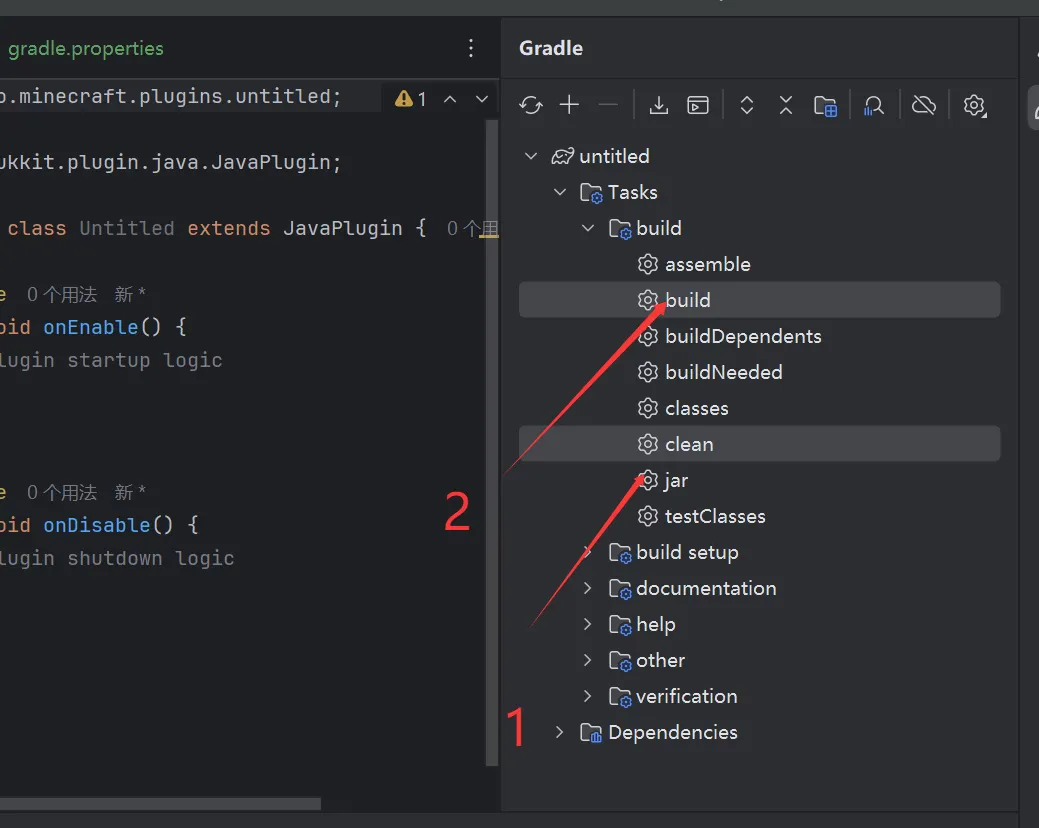1039x828 pixels.
Task: Expand all nodes in Gradle tree
Action: click(746, 105)
